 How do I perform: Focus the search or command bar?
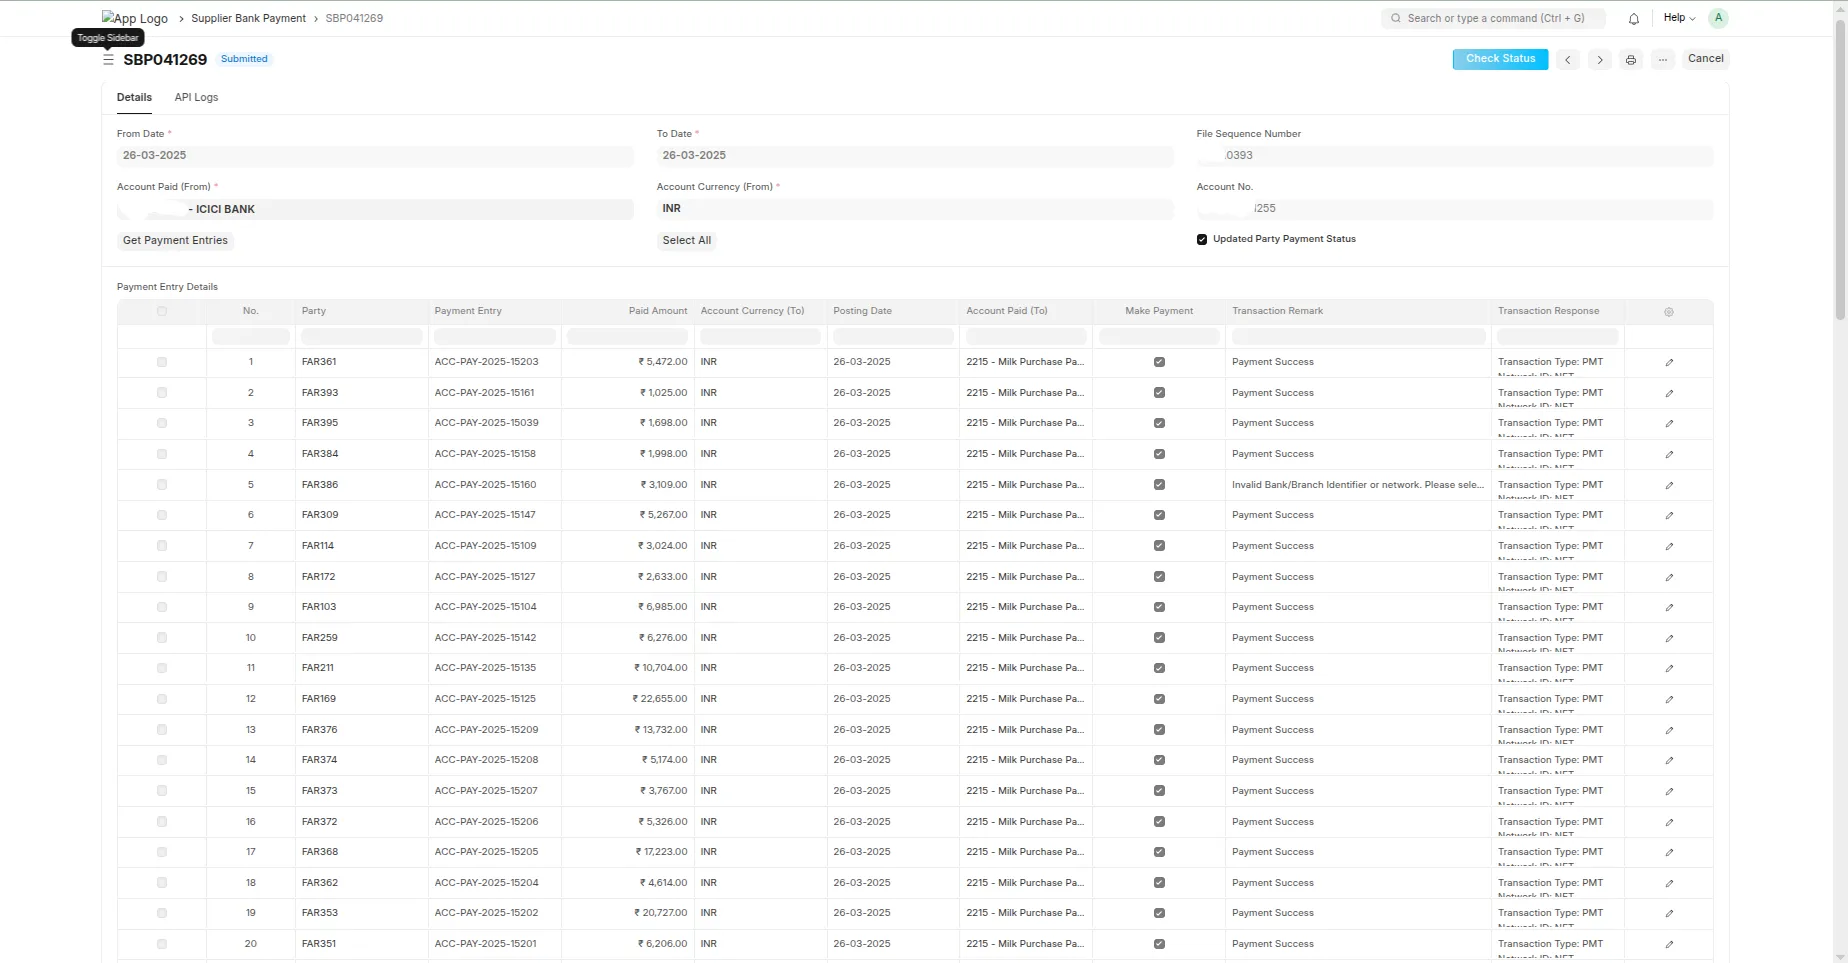(x=1494, y=18)
